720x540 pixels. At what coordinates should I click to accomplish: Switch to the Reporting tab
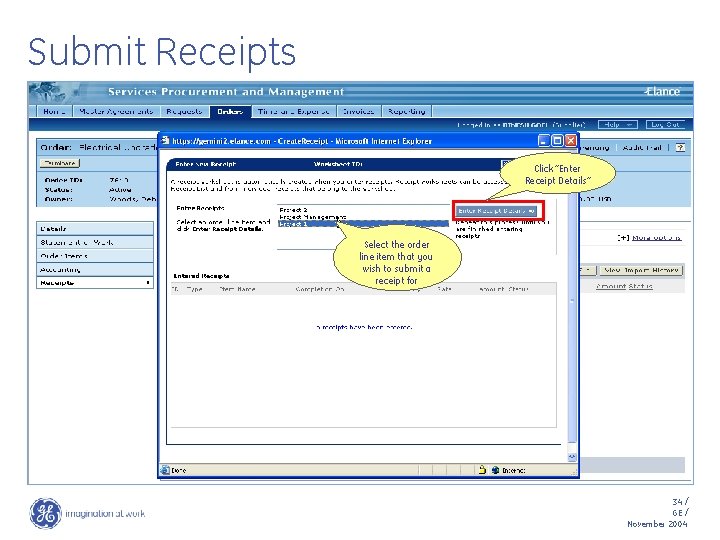click(x=407, y=112)
